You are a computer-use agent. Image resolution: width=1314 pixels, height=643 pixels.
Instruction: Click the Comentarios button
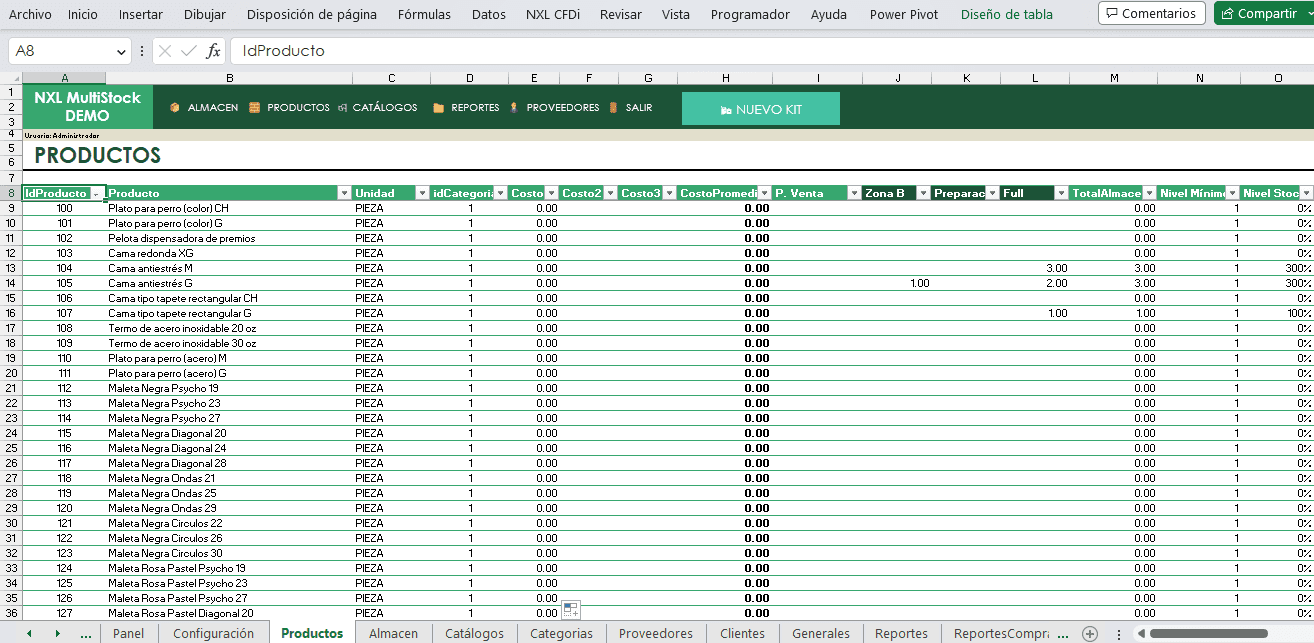[x=1151, y=14]
